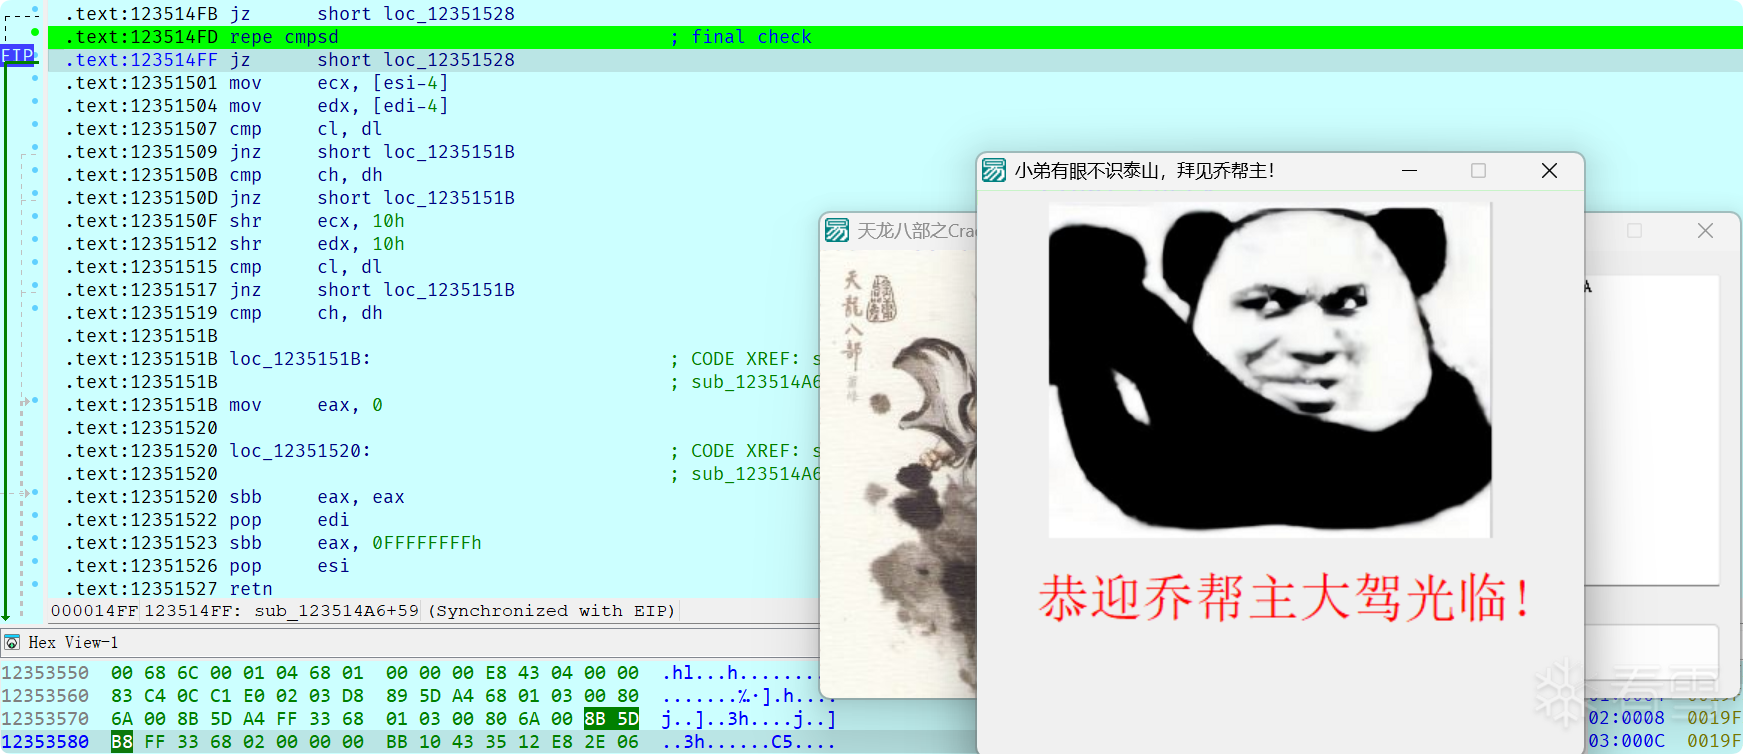Viewport: 1743px width, 754px height.
Task: Select the highlighted 'repe cmpsd' instruction line
Action: pos(895,37)
